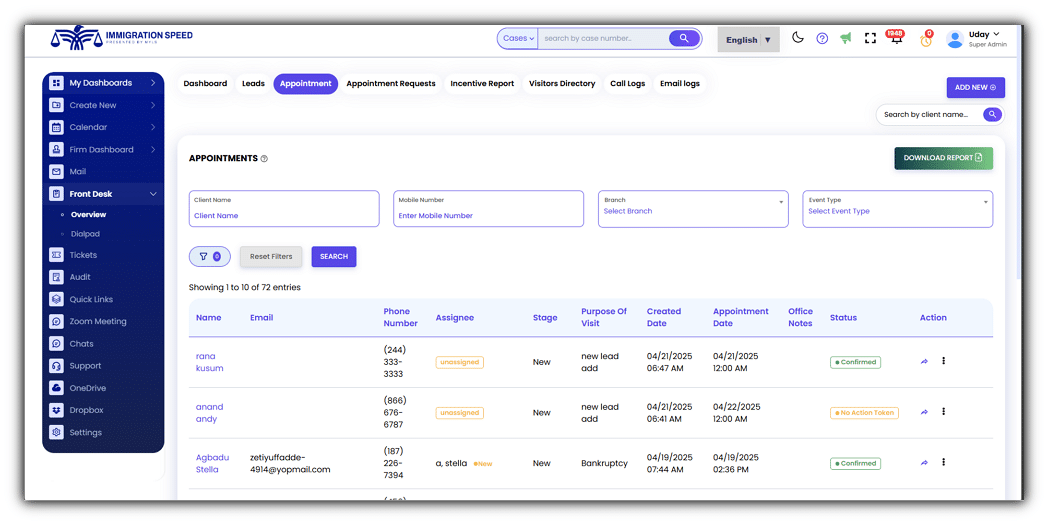The image size is (1050, 526).
Task: Click the case search magnifier button
Action: coord(684,38)
